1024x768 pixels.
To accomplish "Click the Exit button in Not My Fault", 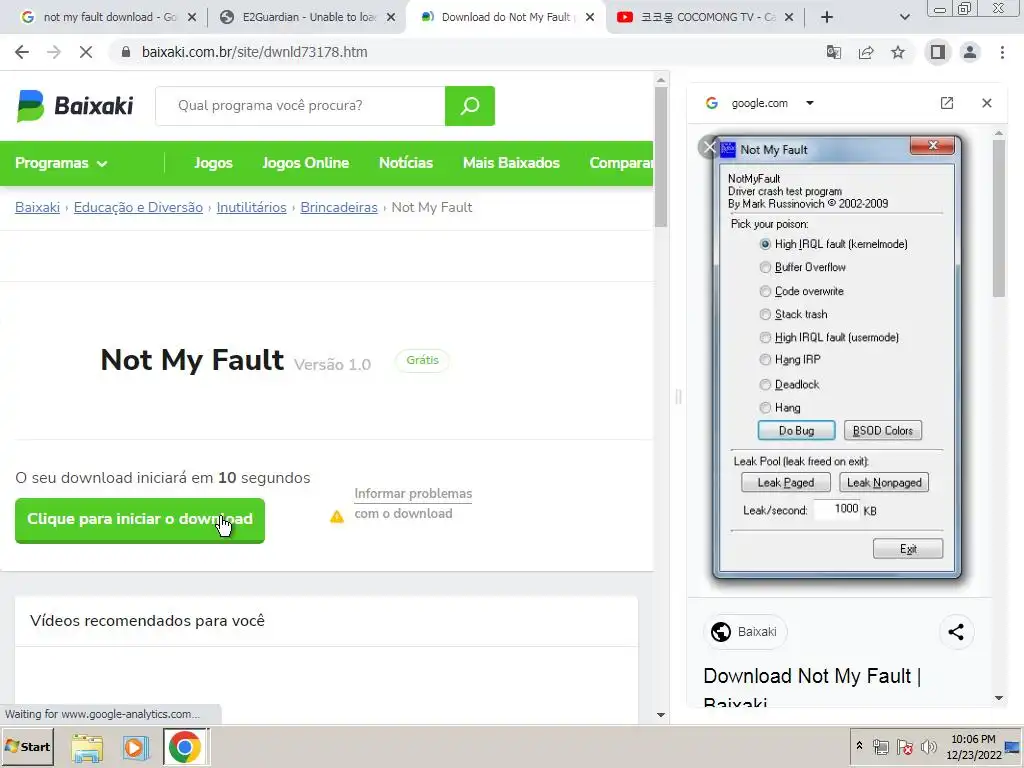I will pos(908,549).
